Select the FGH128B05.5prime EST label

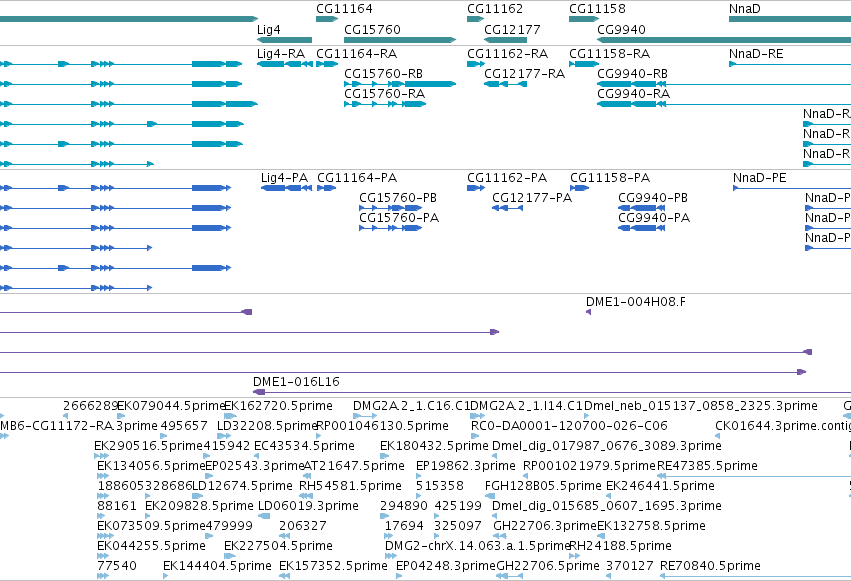(543, 486)
